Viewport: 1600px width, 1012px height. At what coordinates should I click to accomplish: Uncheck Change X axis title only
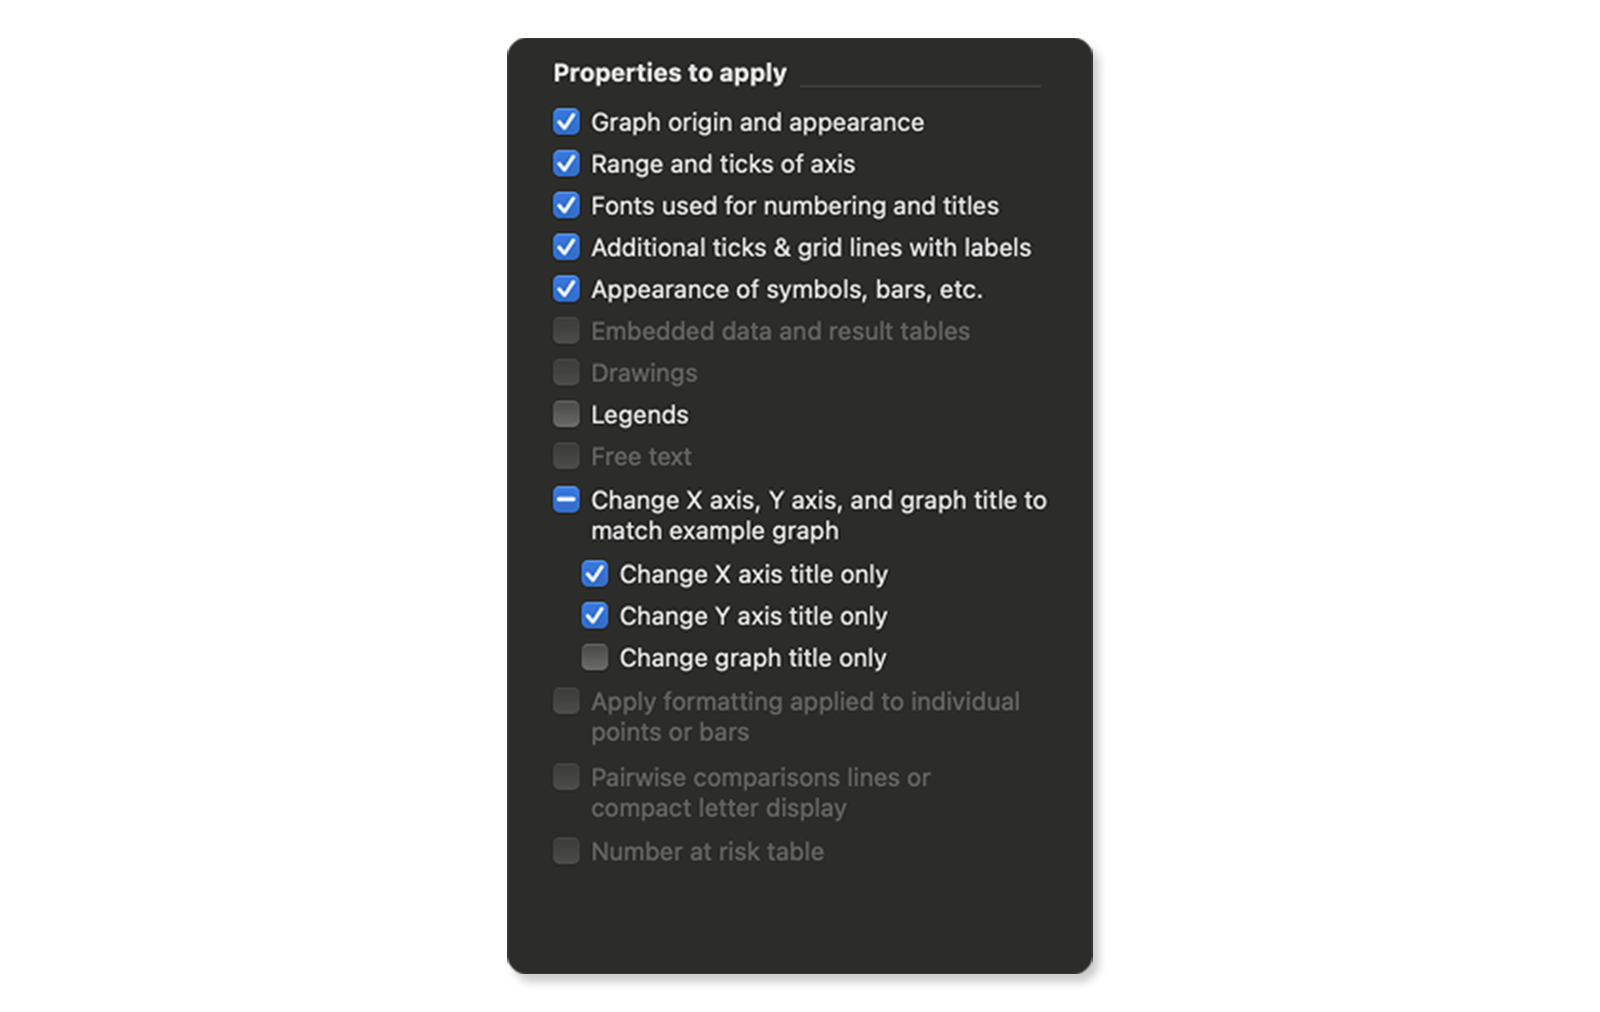coord(595,574)
